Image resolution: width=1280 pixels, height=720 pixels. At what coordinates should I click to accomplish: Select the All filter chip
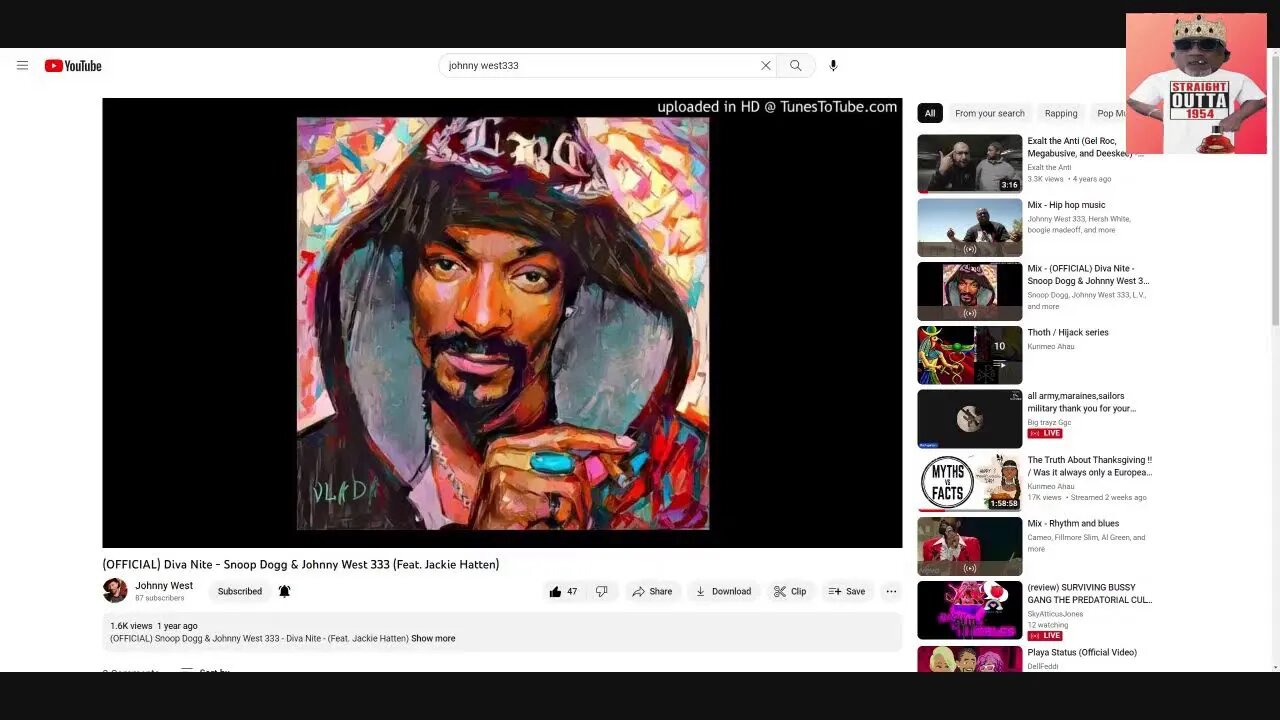pyautogui.click(x=930, y=113)
